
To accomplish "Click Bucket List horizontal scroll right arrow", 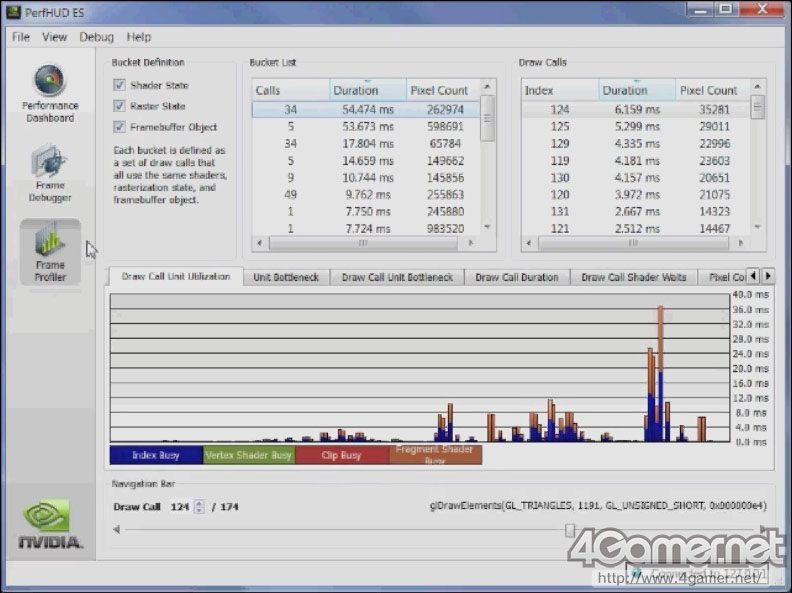I will click(x=471, y=243).
